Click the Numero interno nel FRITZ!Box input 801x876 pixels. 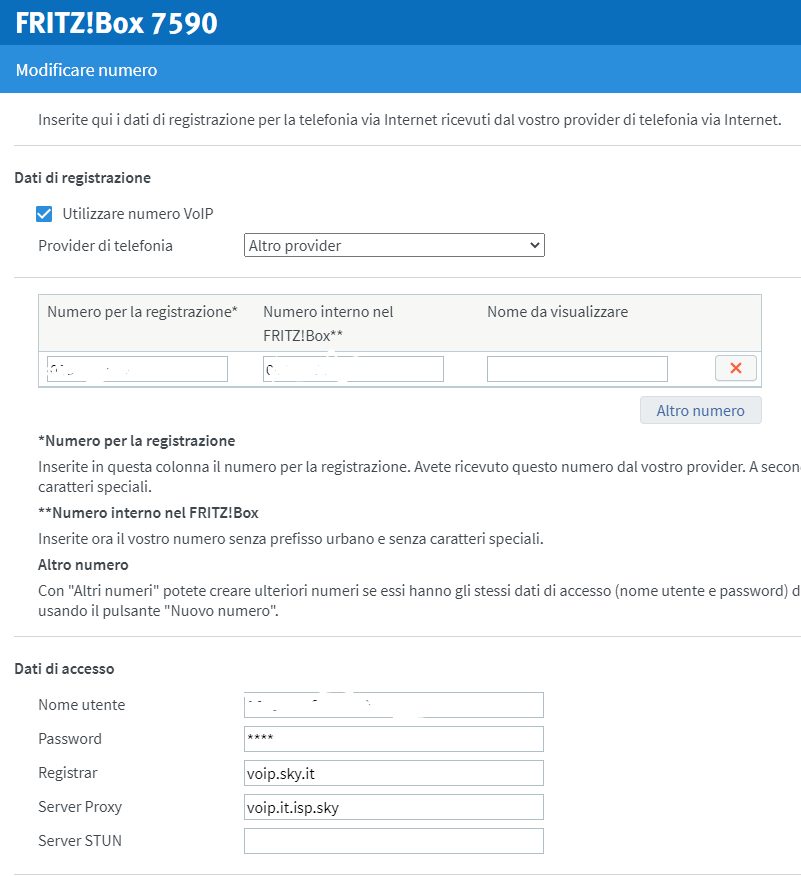click(x=353, y=369)
